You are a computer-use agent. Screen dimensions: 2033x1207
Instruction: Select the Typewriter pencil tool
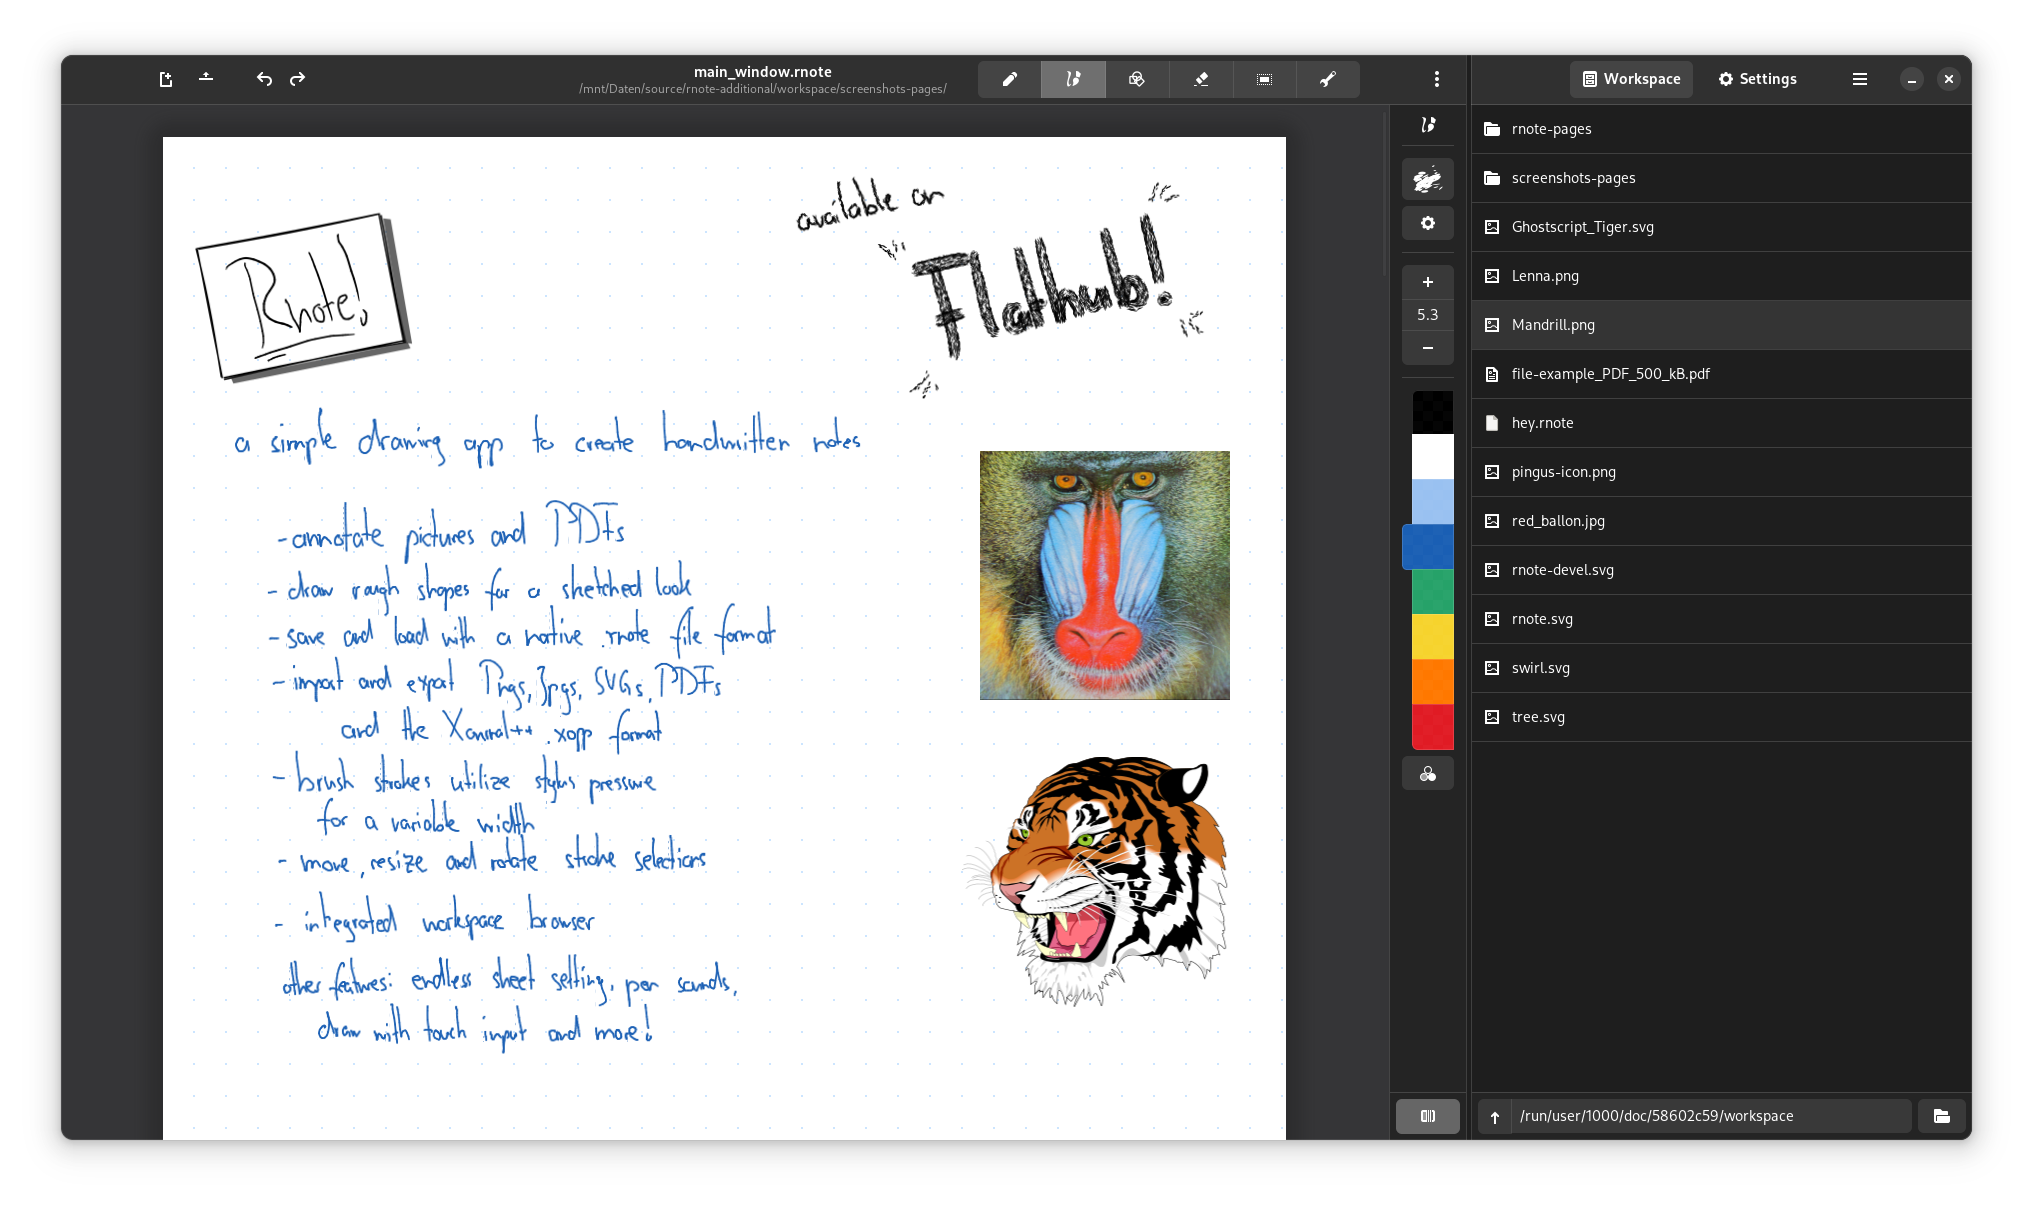pos(1010,79)
